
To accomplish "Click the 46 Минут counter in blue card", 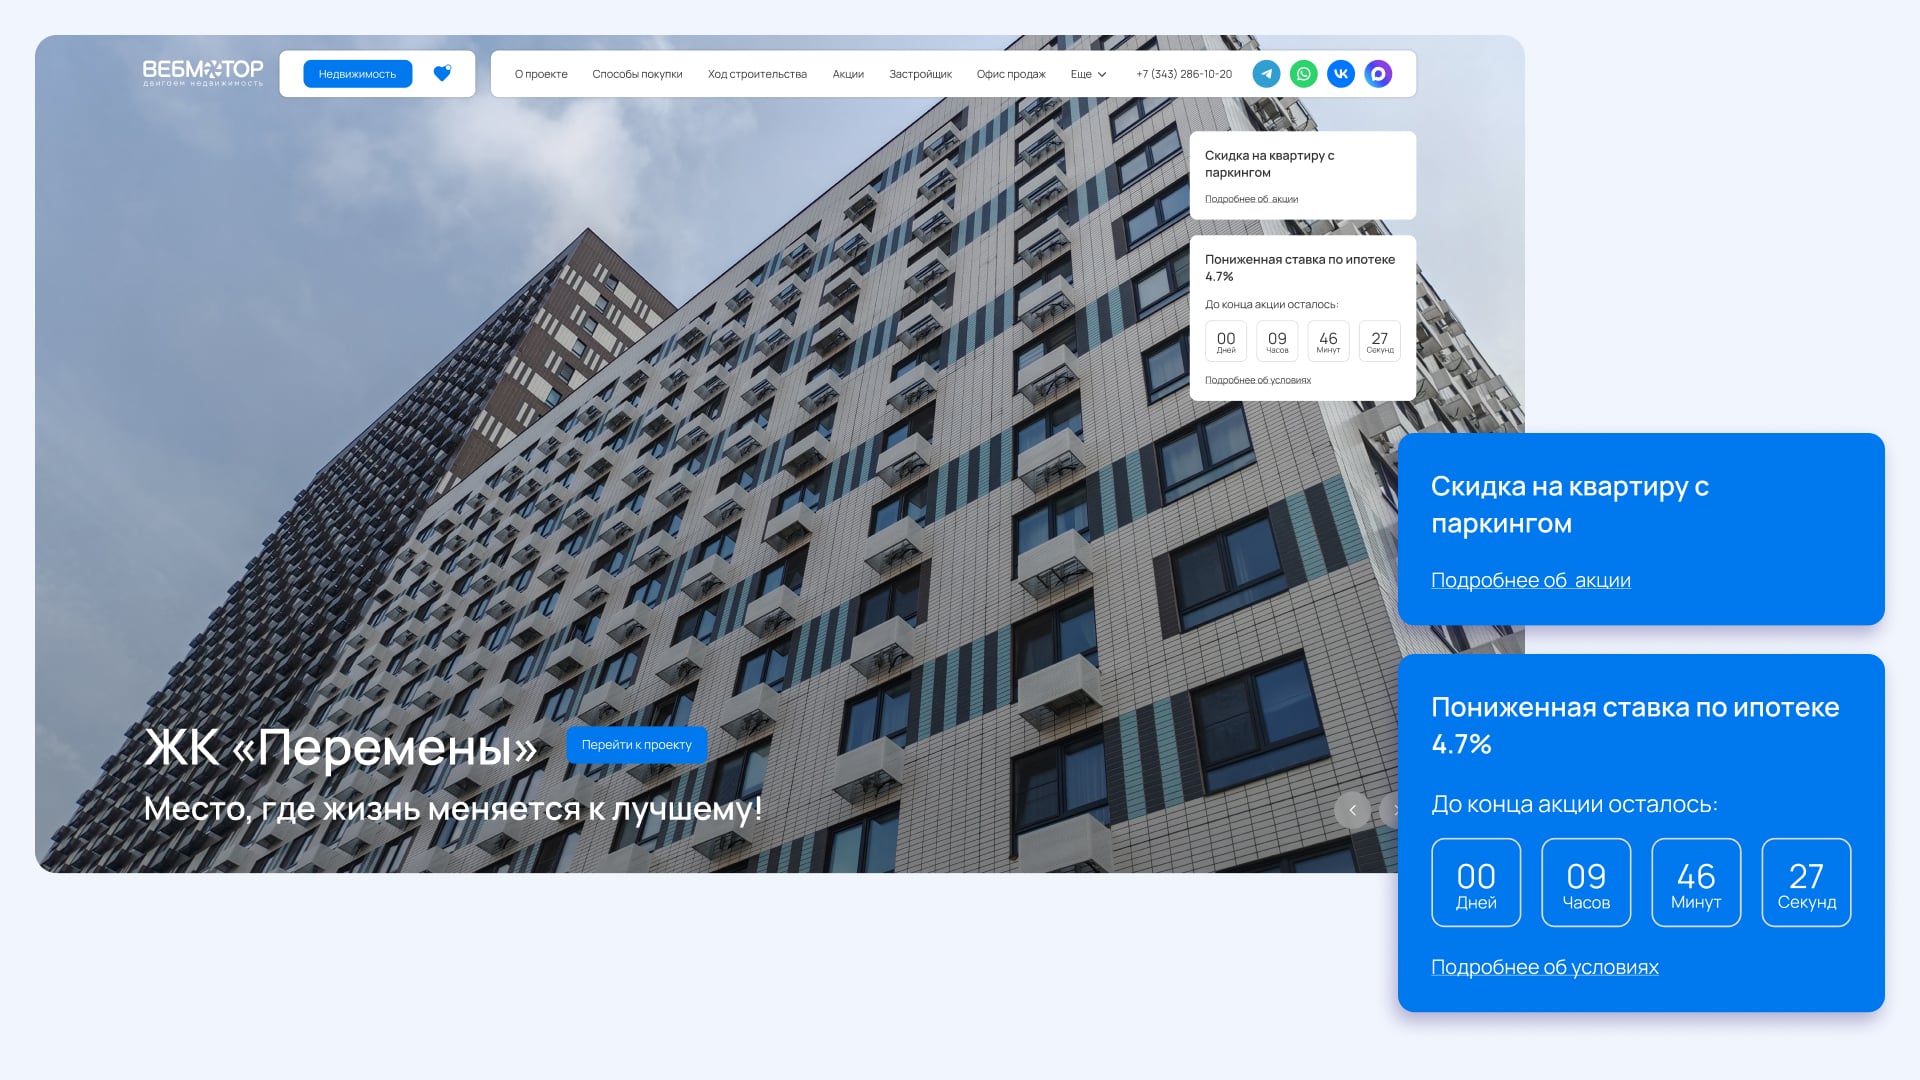I will pyautogui.click(x=1696, y=883).
